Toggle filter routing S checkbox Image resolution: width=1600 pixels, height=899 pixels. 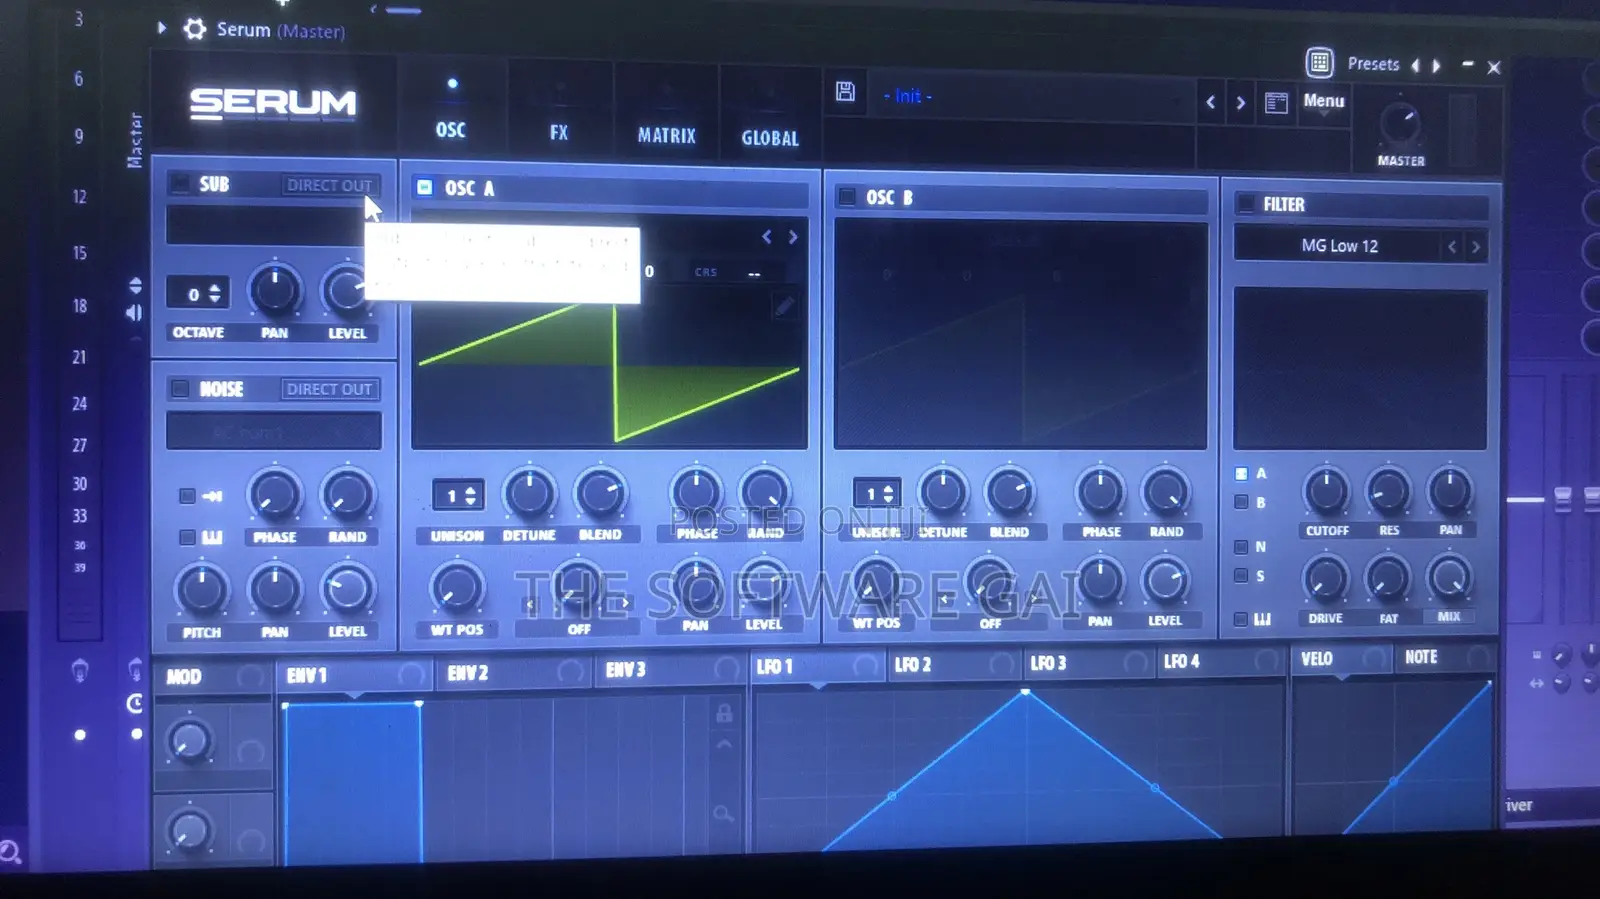point(1241,576)
